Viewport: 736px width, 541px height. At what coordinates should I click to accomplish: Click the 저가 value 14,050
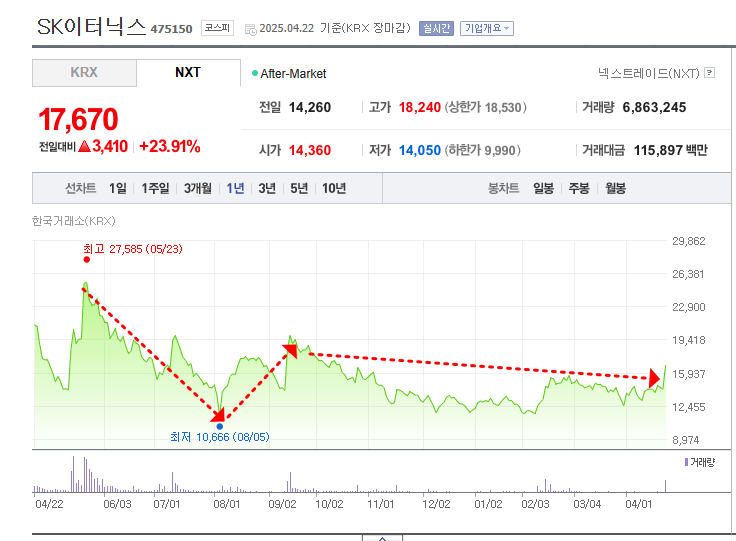tap(420, 150)
